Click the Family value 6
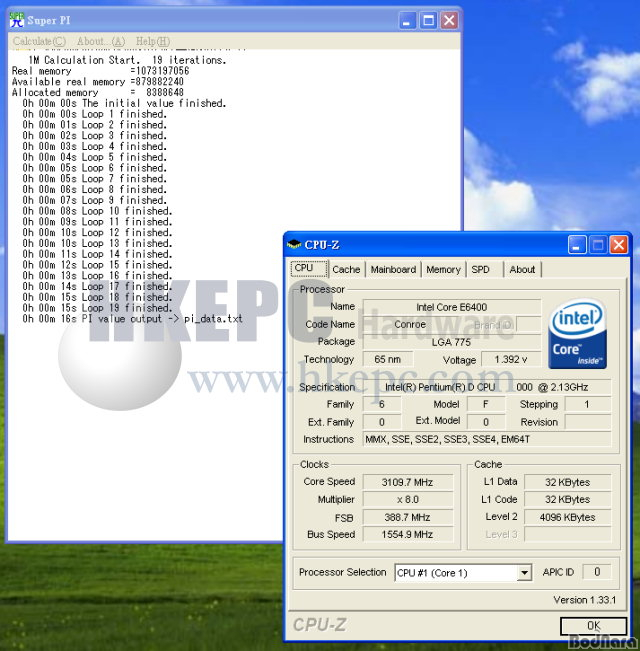 point(382,404)
